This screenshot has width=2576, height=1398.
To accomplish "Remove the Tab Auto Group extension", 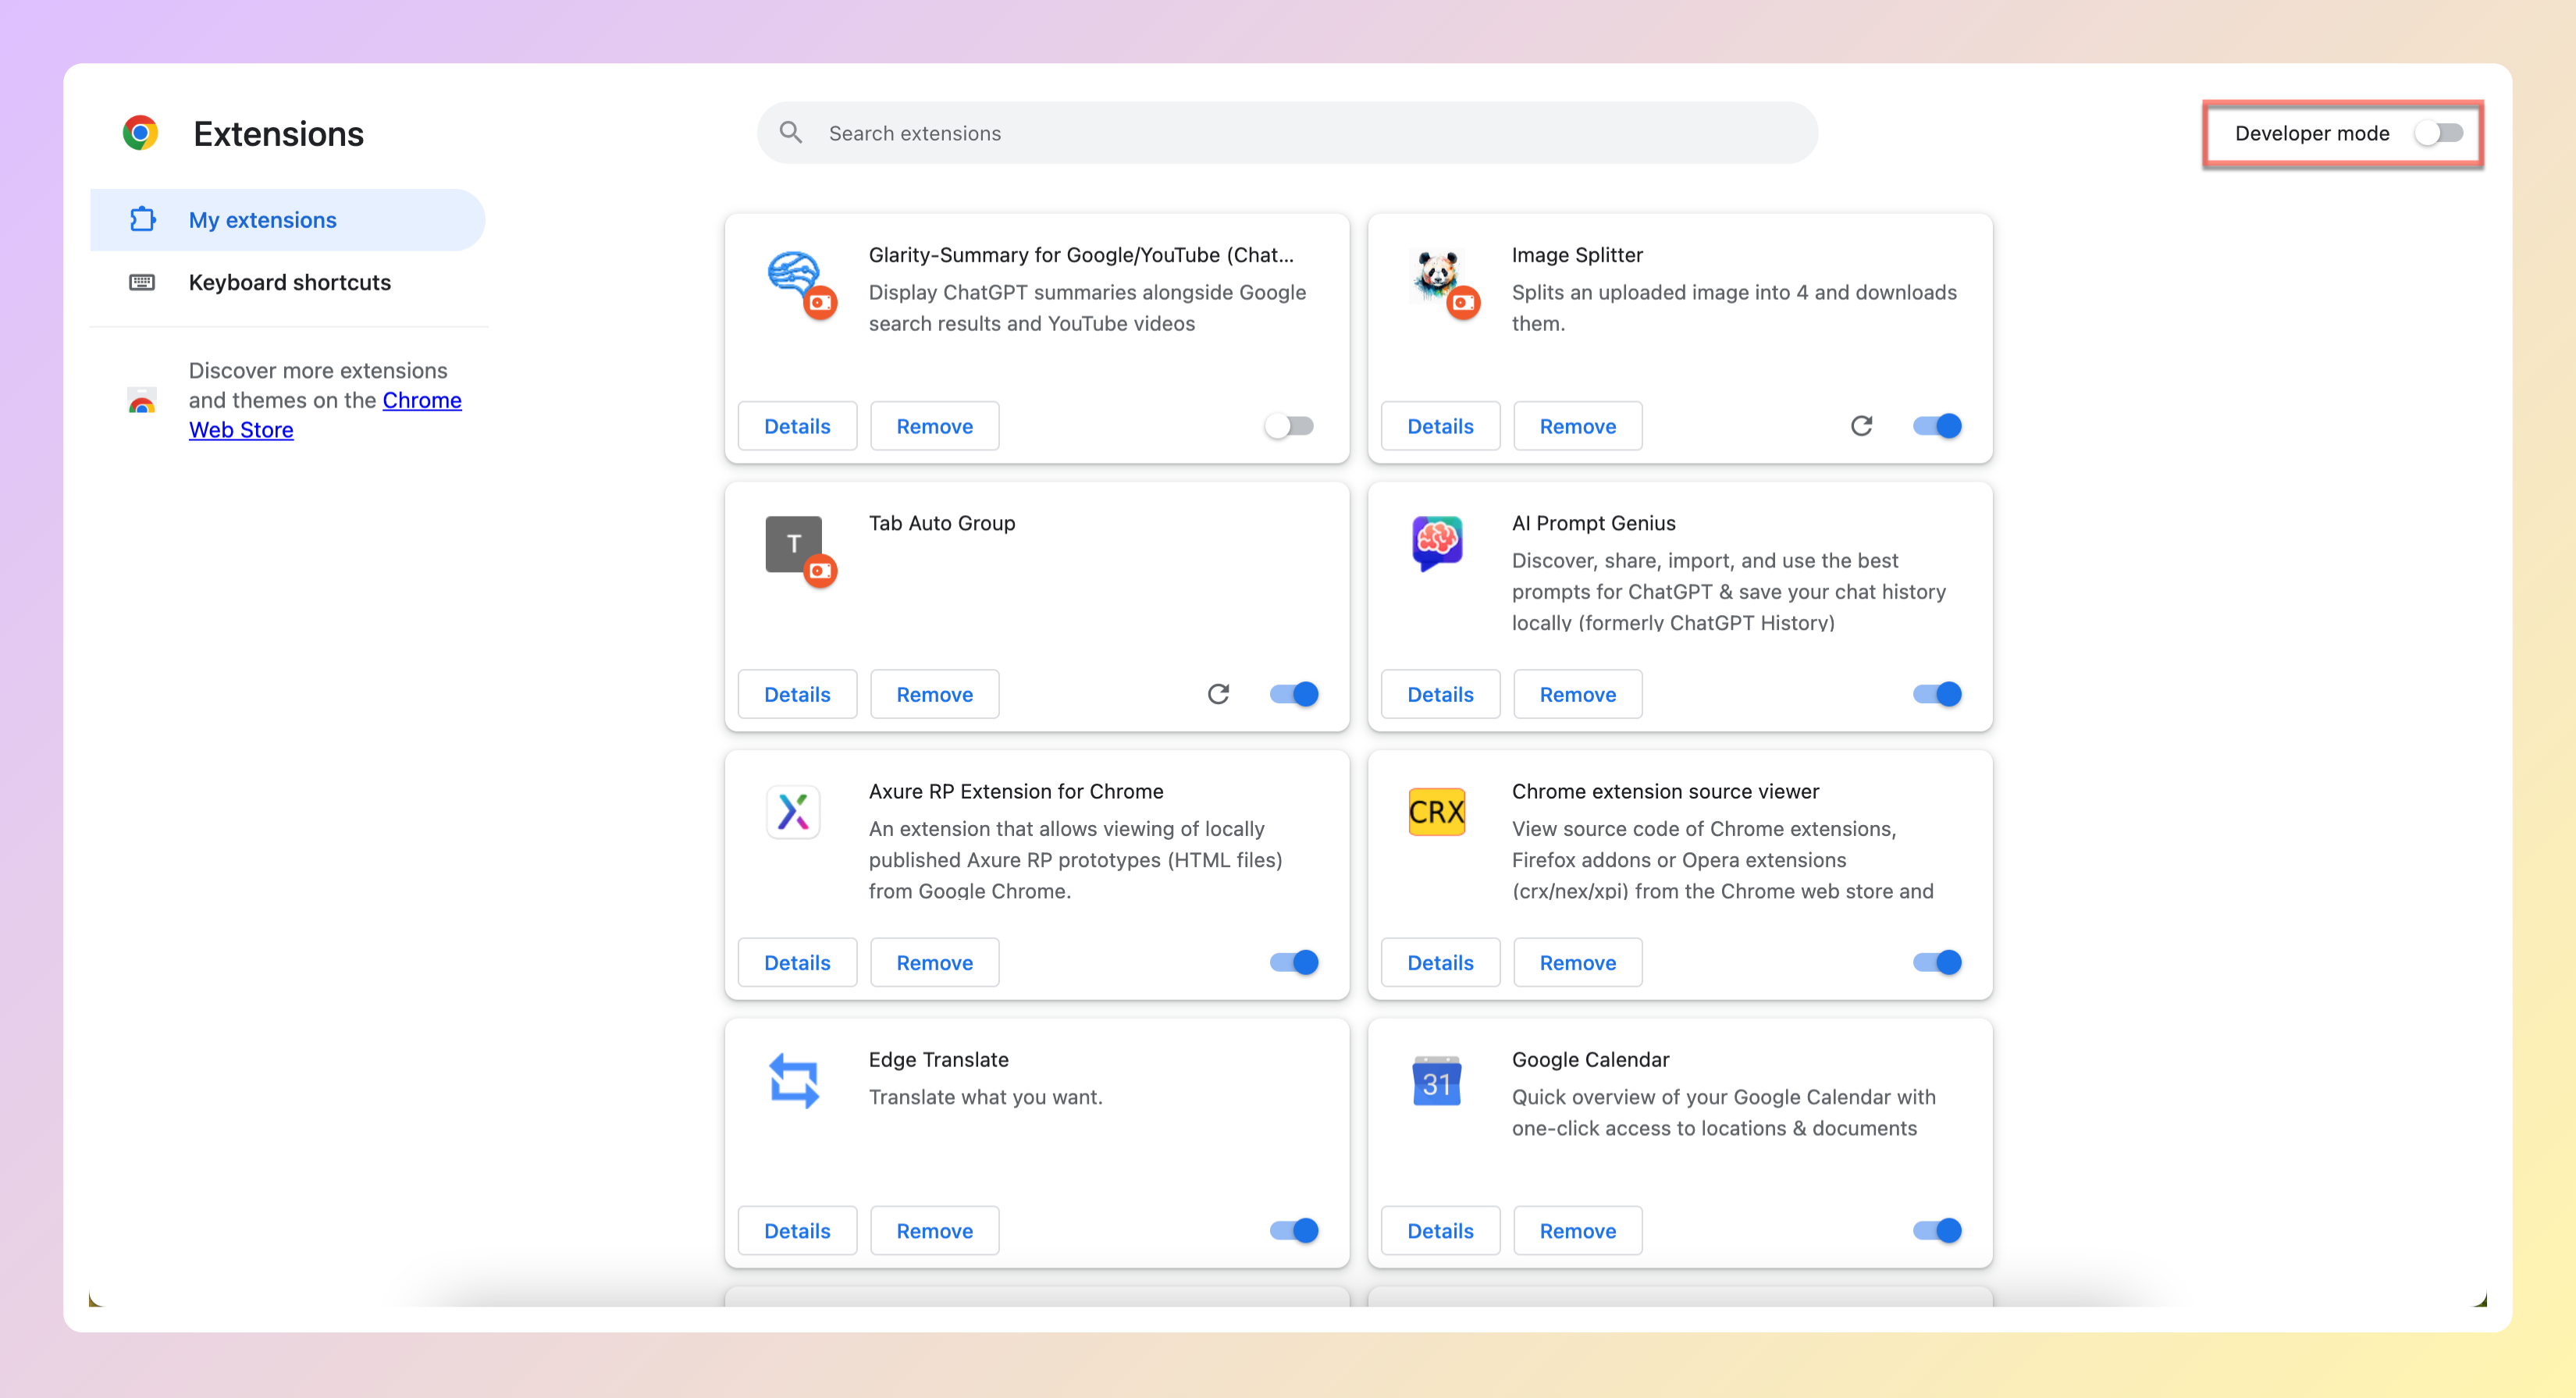I will (934, 694).
